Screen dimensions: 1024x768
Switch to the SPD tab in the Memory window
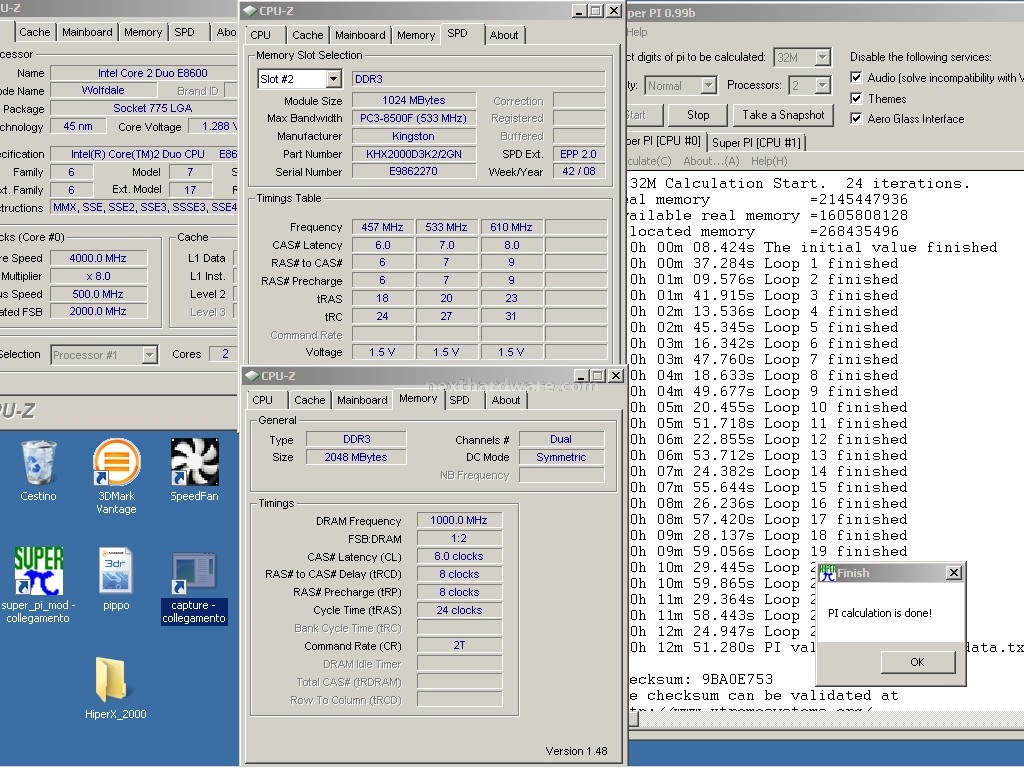click(x=459, y=400)
